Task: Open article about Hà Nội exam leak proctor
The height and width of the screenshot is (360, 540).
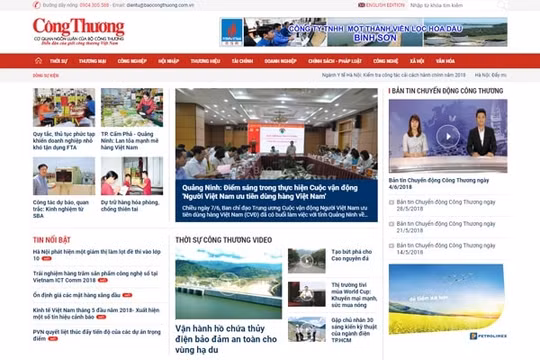Action: 97,255
